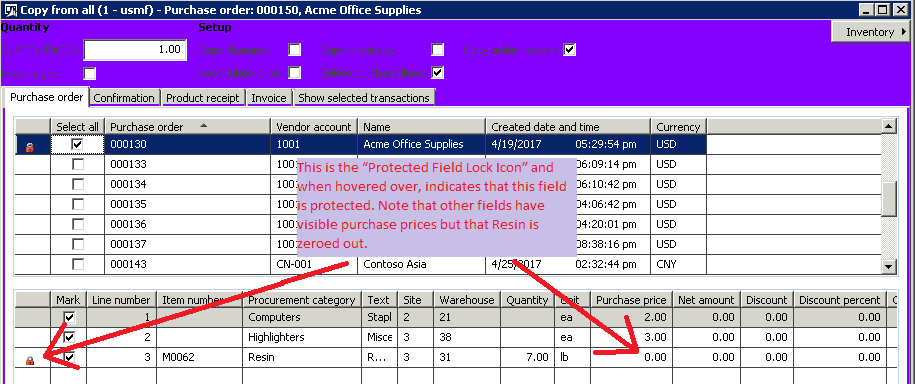This screenshot has width=915, height=384.
Task: Click the upper grid scroll-up arrow
Action: coord(888,126)
